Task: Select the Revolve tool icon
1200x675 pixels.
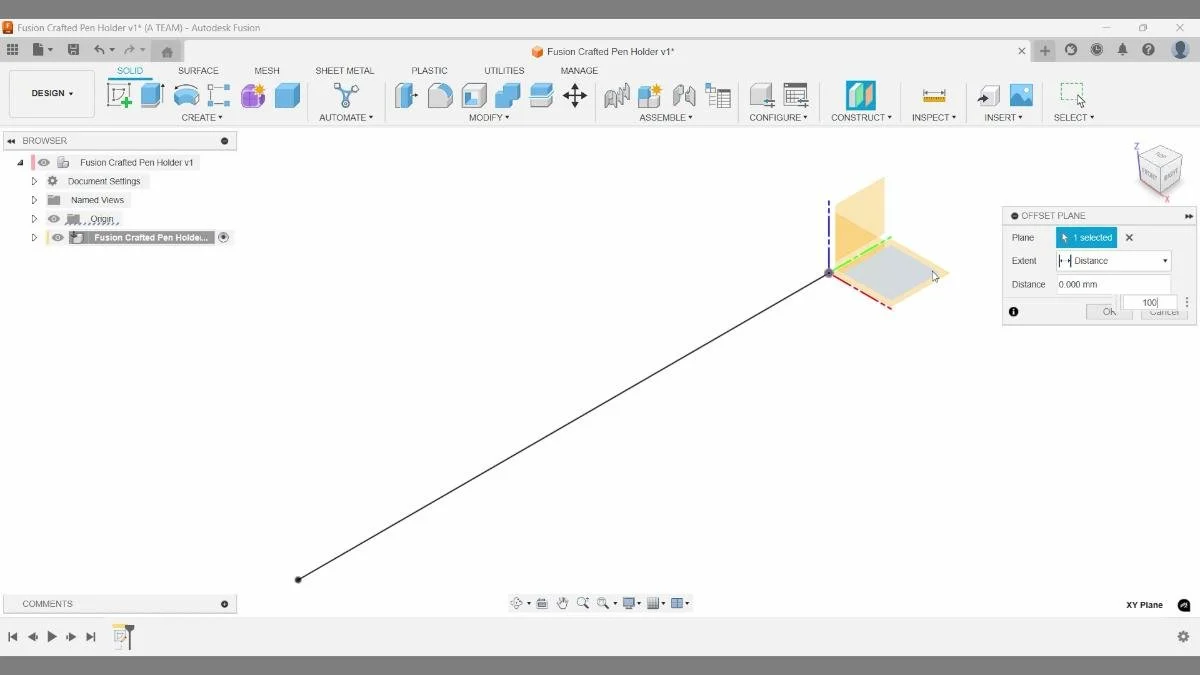Action: coord(186,95)
